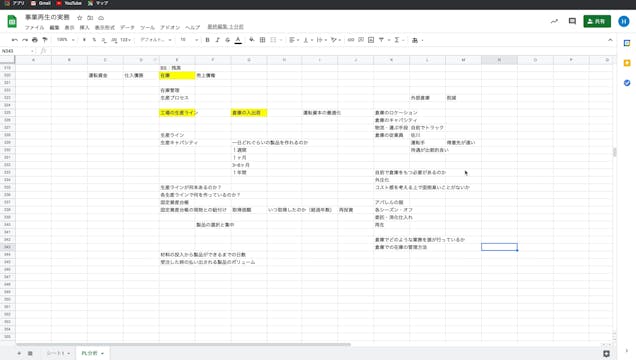Open the font family dropdown
The width and height of the screenshot is (636, 360).
[156, 40]
